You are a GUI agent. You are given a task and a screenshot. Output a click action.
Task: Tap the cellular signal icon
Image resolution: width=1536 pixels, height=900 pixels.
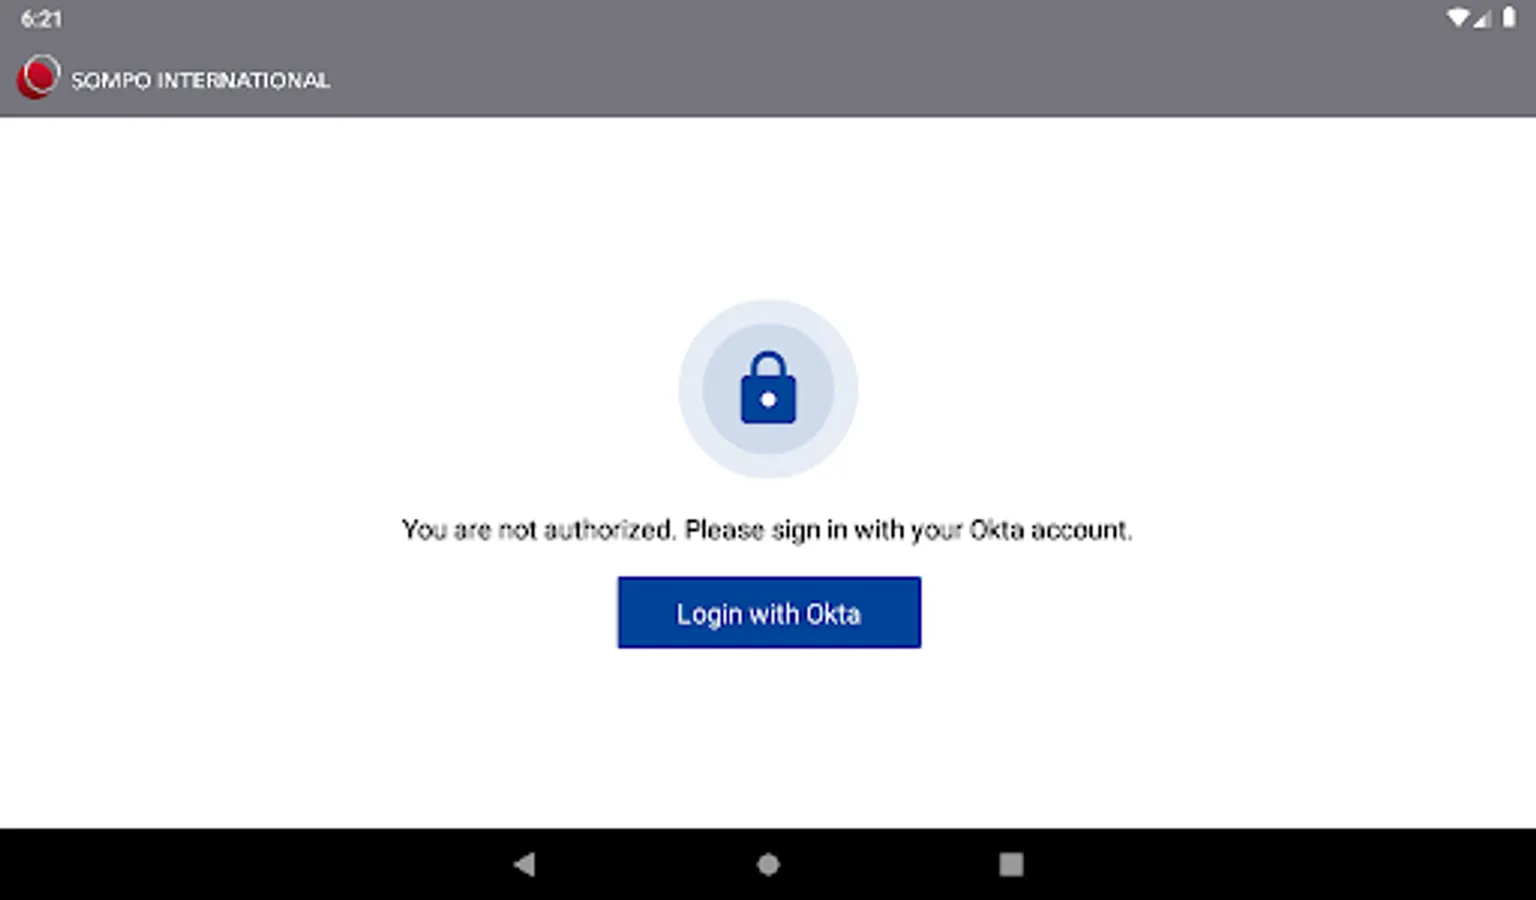1483,18
